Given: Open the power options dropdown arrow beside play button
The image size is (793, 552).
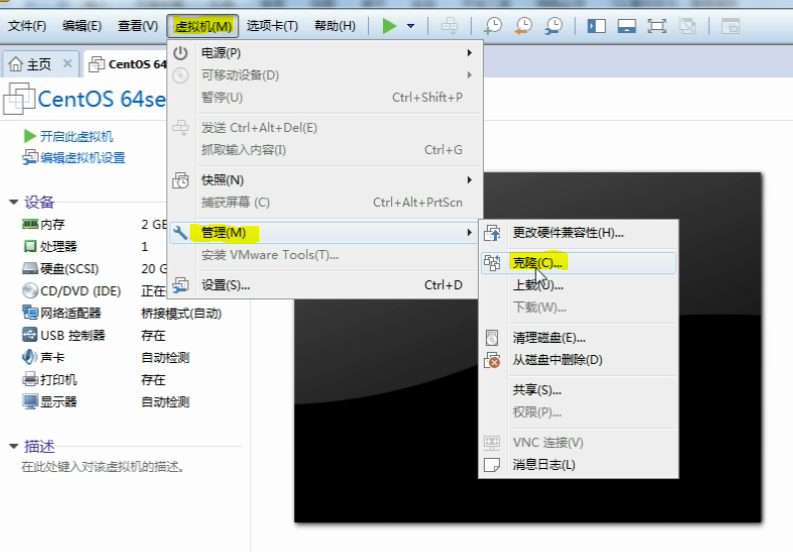Looking at the screenshot, I should pyautogui.click(x=411, y=26).
